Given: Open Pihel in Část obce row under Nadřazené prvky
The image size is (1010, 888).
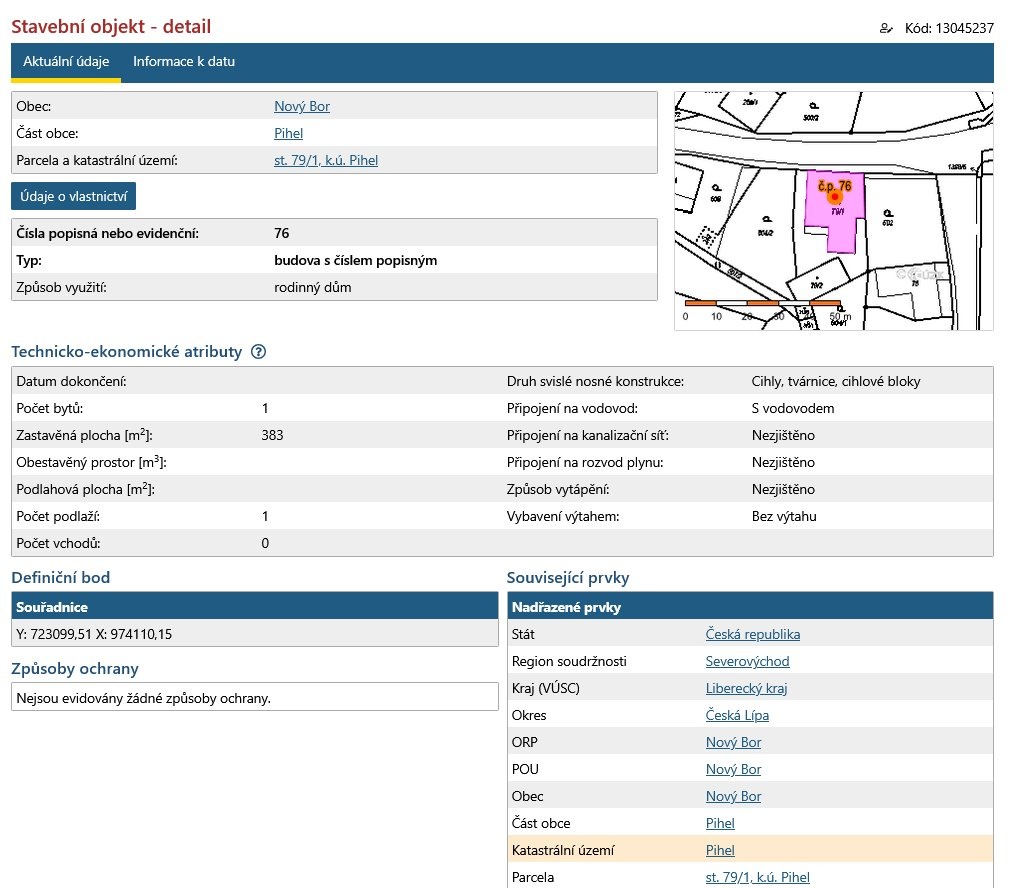Looking at the screenshot, I should pos(720,823).
